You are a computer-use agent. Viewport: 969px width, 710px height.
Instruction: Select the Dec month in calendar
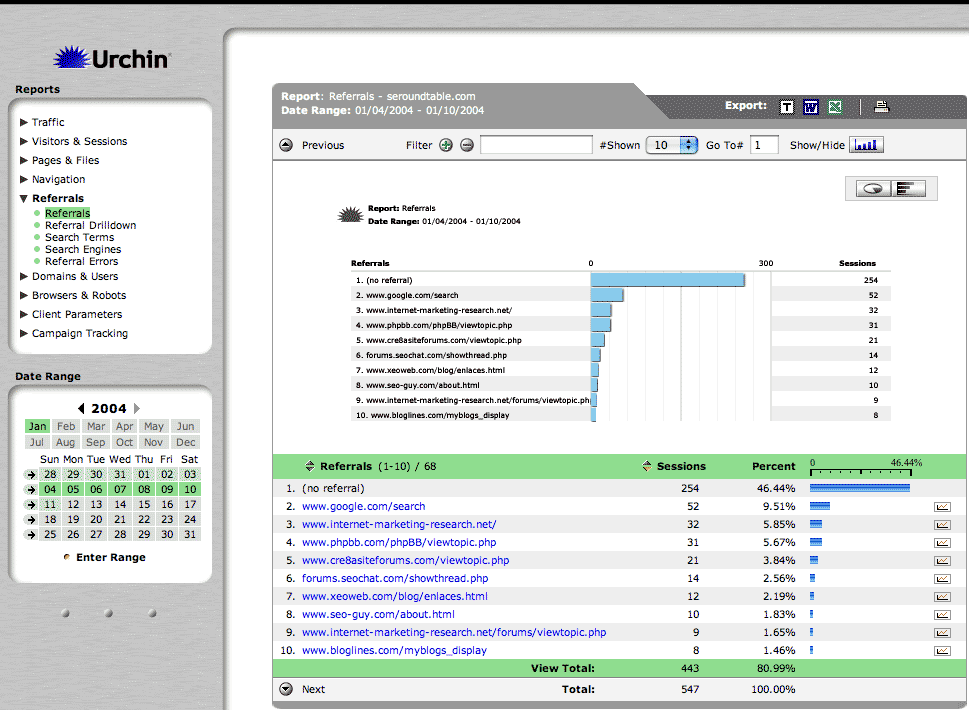coord(185,442)
